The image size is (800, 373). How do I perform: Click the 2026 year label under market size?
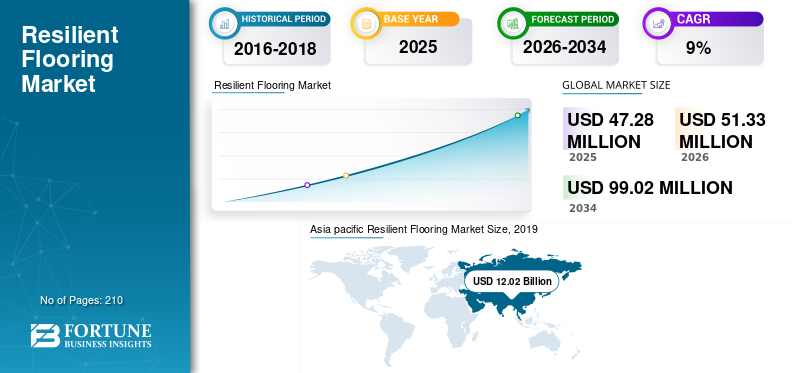(x=695, y=157)
